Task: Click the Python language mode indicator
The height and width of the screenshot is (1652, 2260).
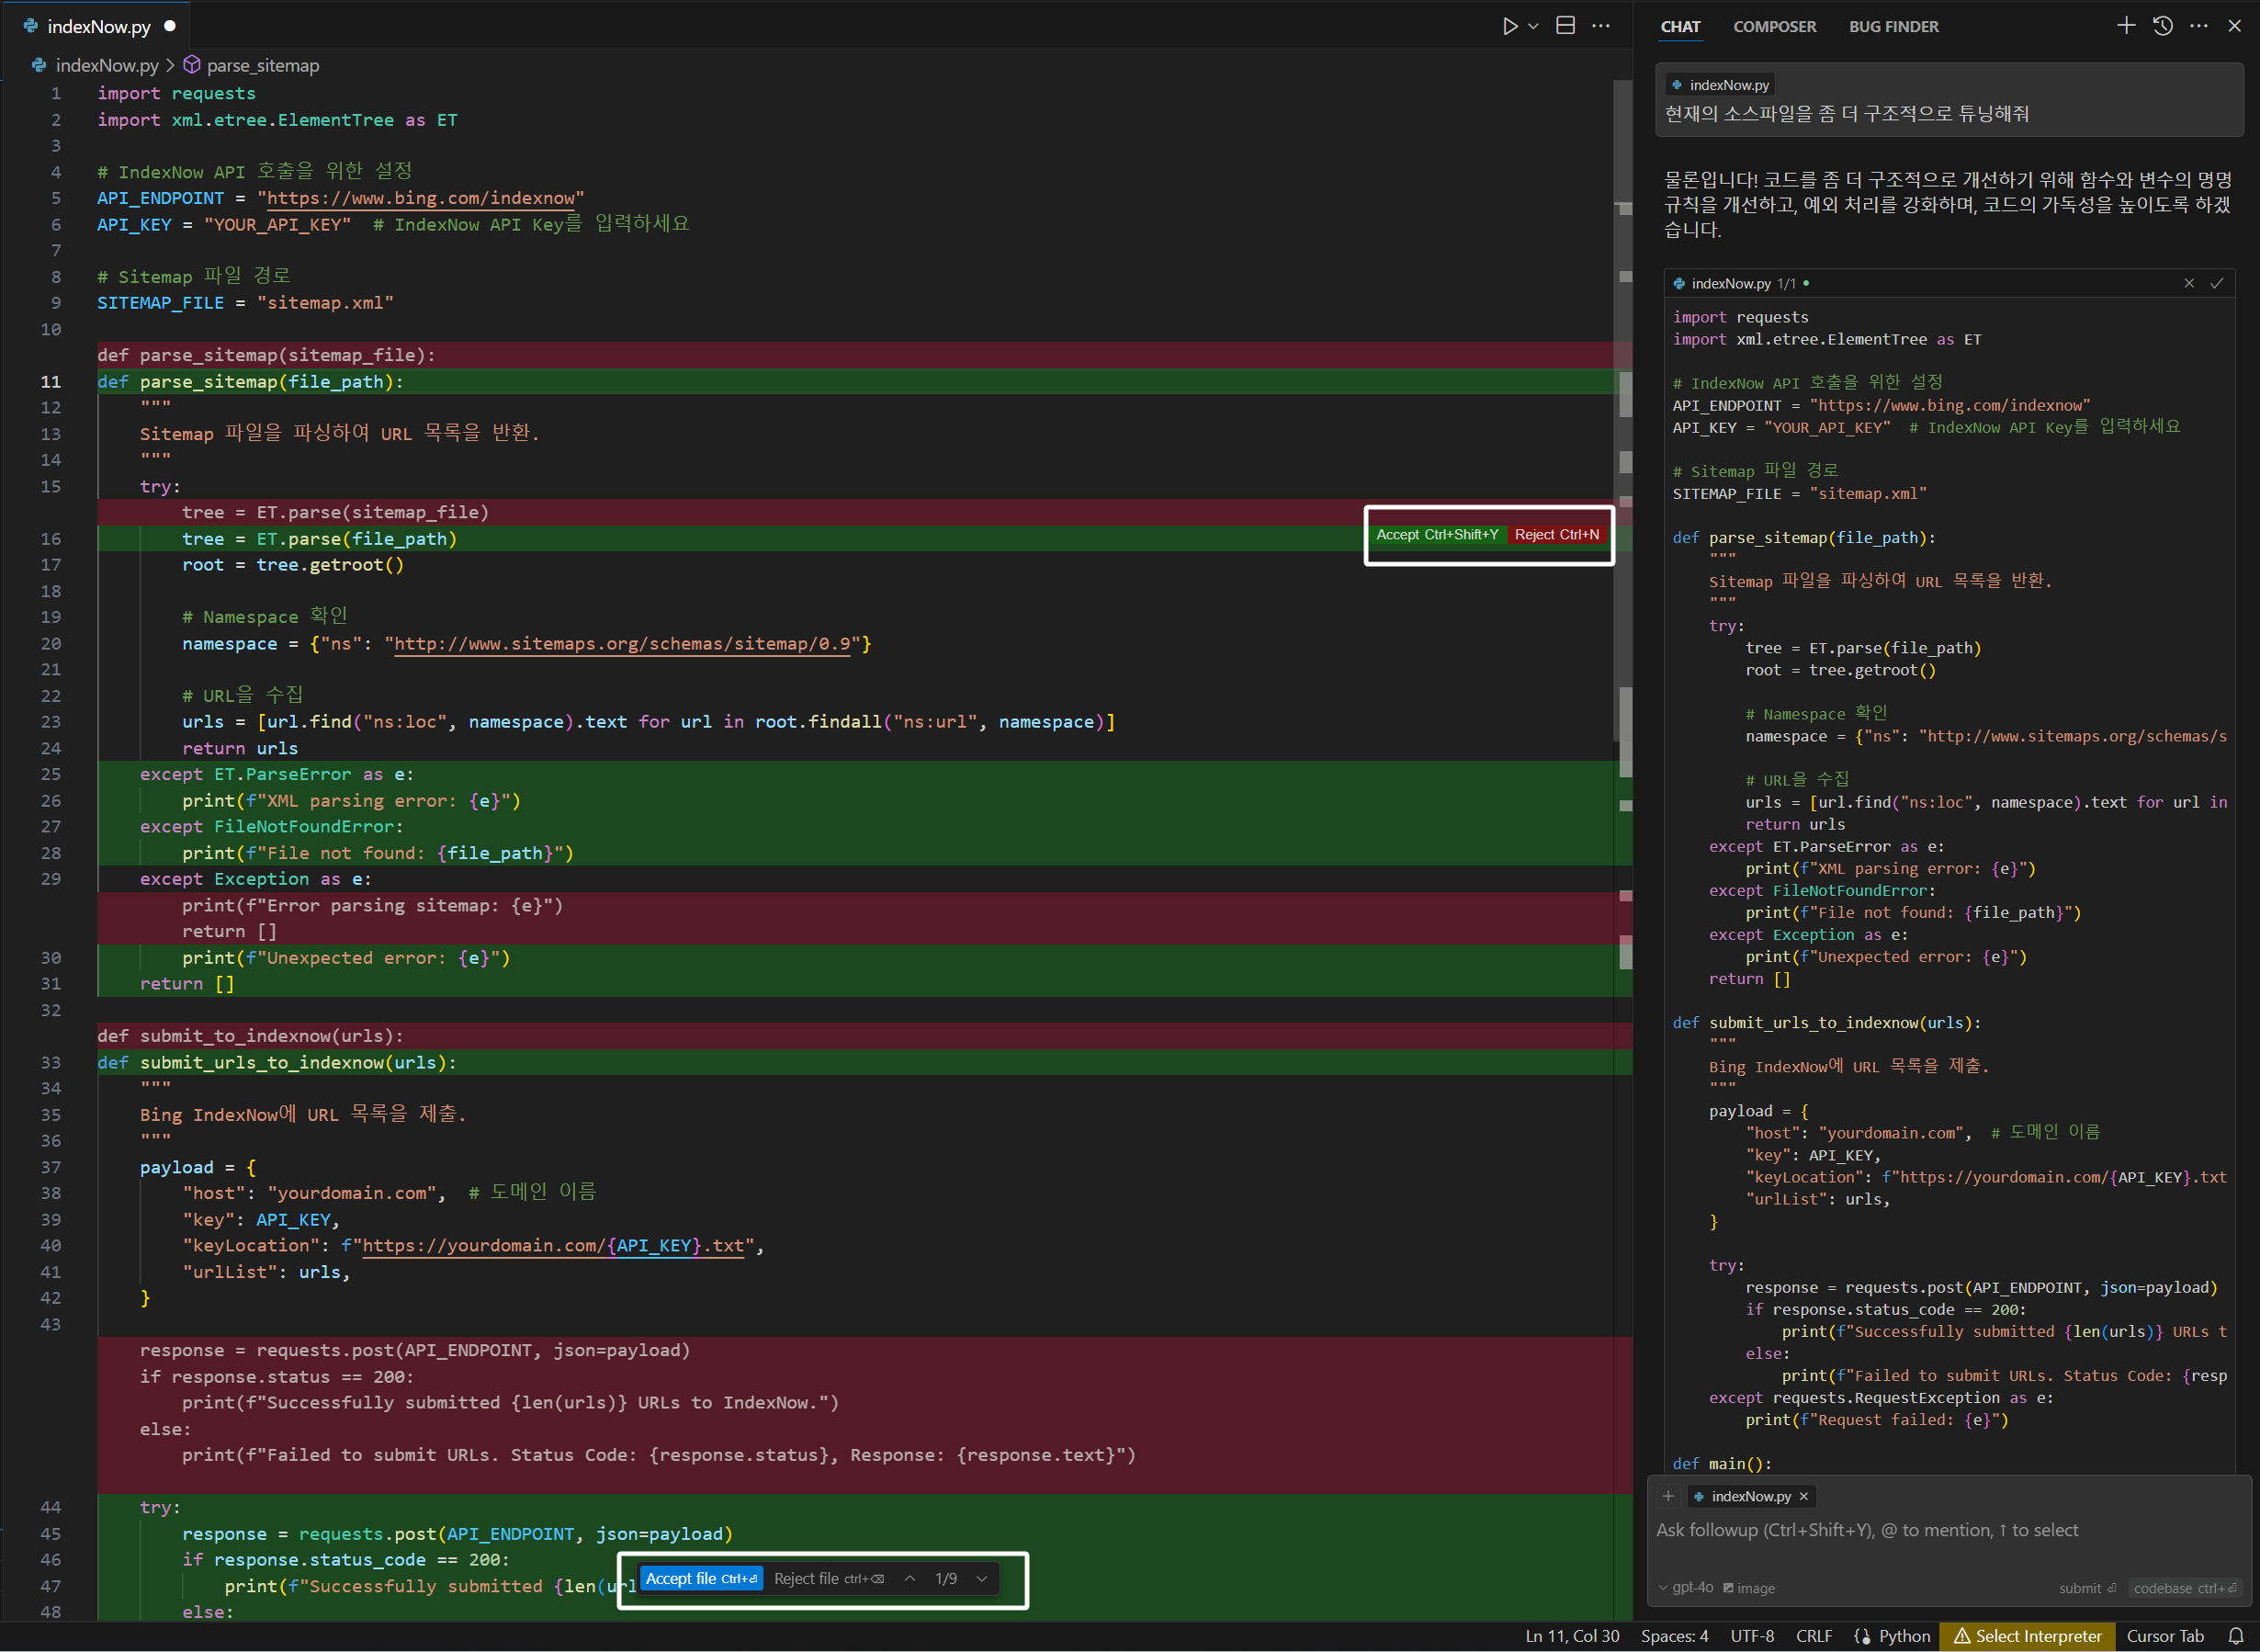Action: click(1898, 1636)
